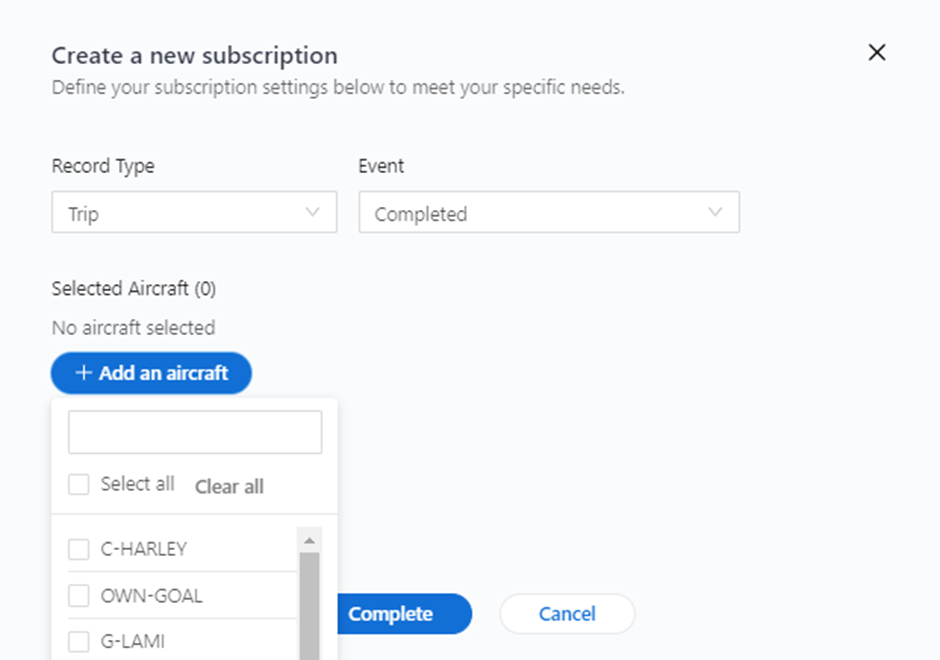
Task: Close the Create a new subscription dialog
Action: pyautogui.click(x=876, y=53)
